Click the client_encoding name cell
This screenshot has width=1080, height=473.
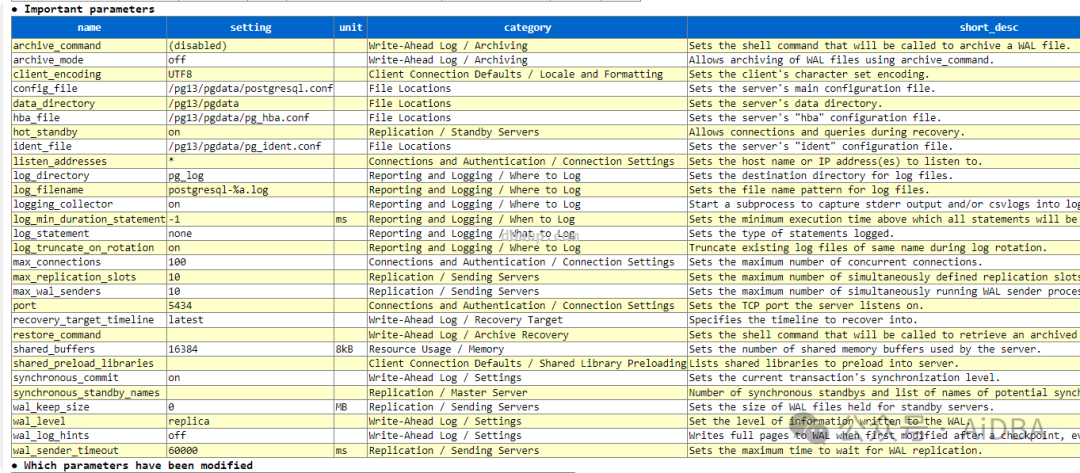(89, 74)
